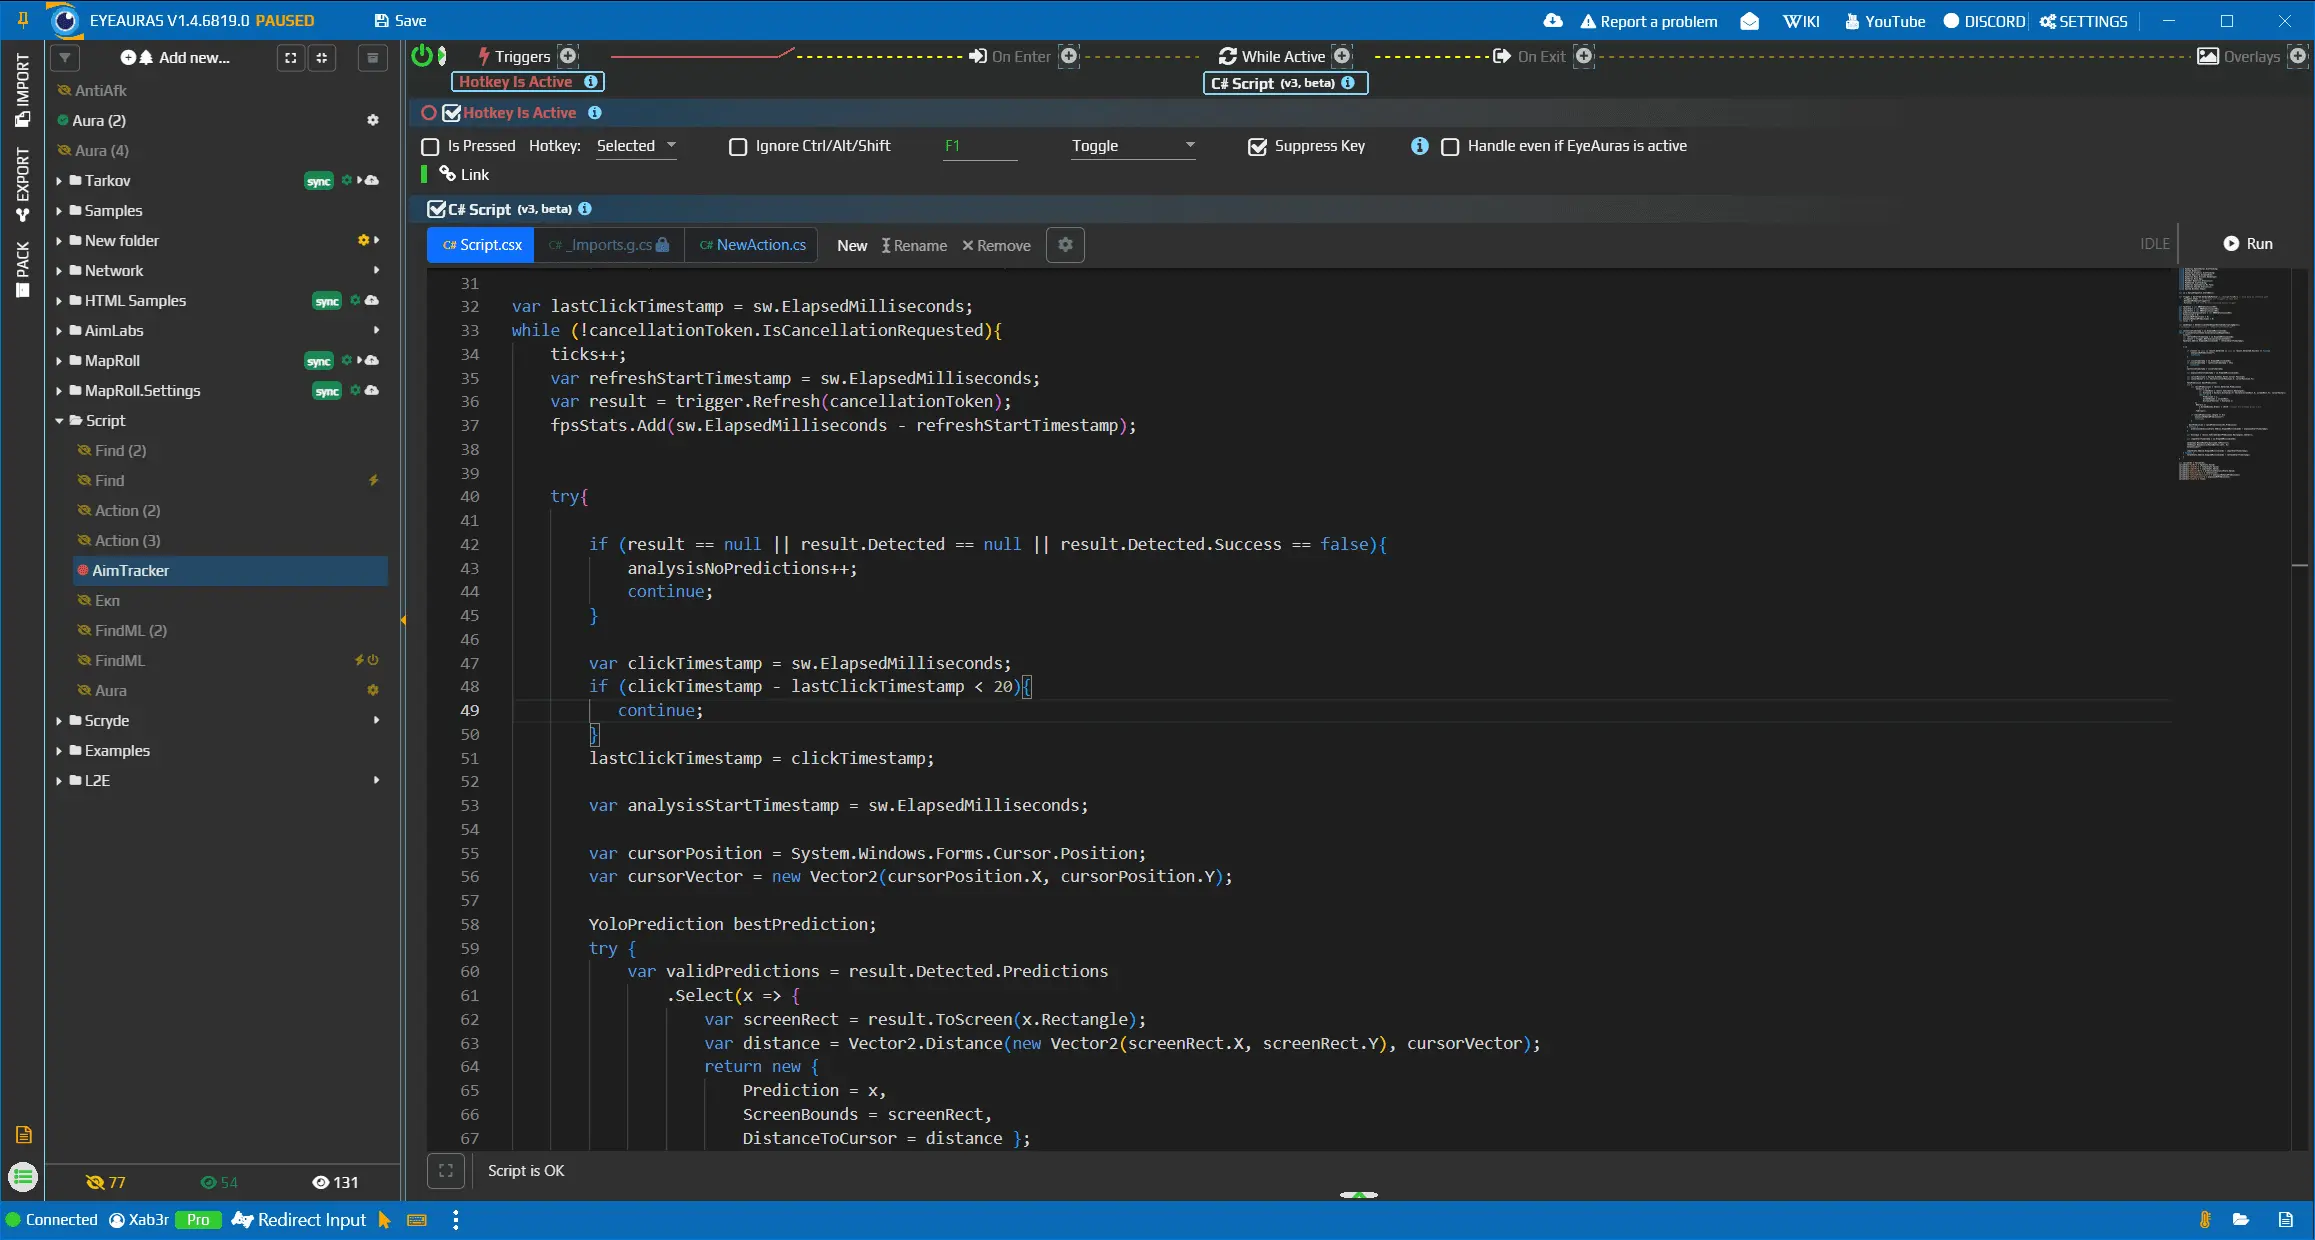The image size is (2315, 1240).
Task: Open the EXPORT sidebar panel
Action: click(x=22, y=180)
